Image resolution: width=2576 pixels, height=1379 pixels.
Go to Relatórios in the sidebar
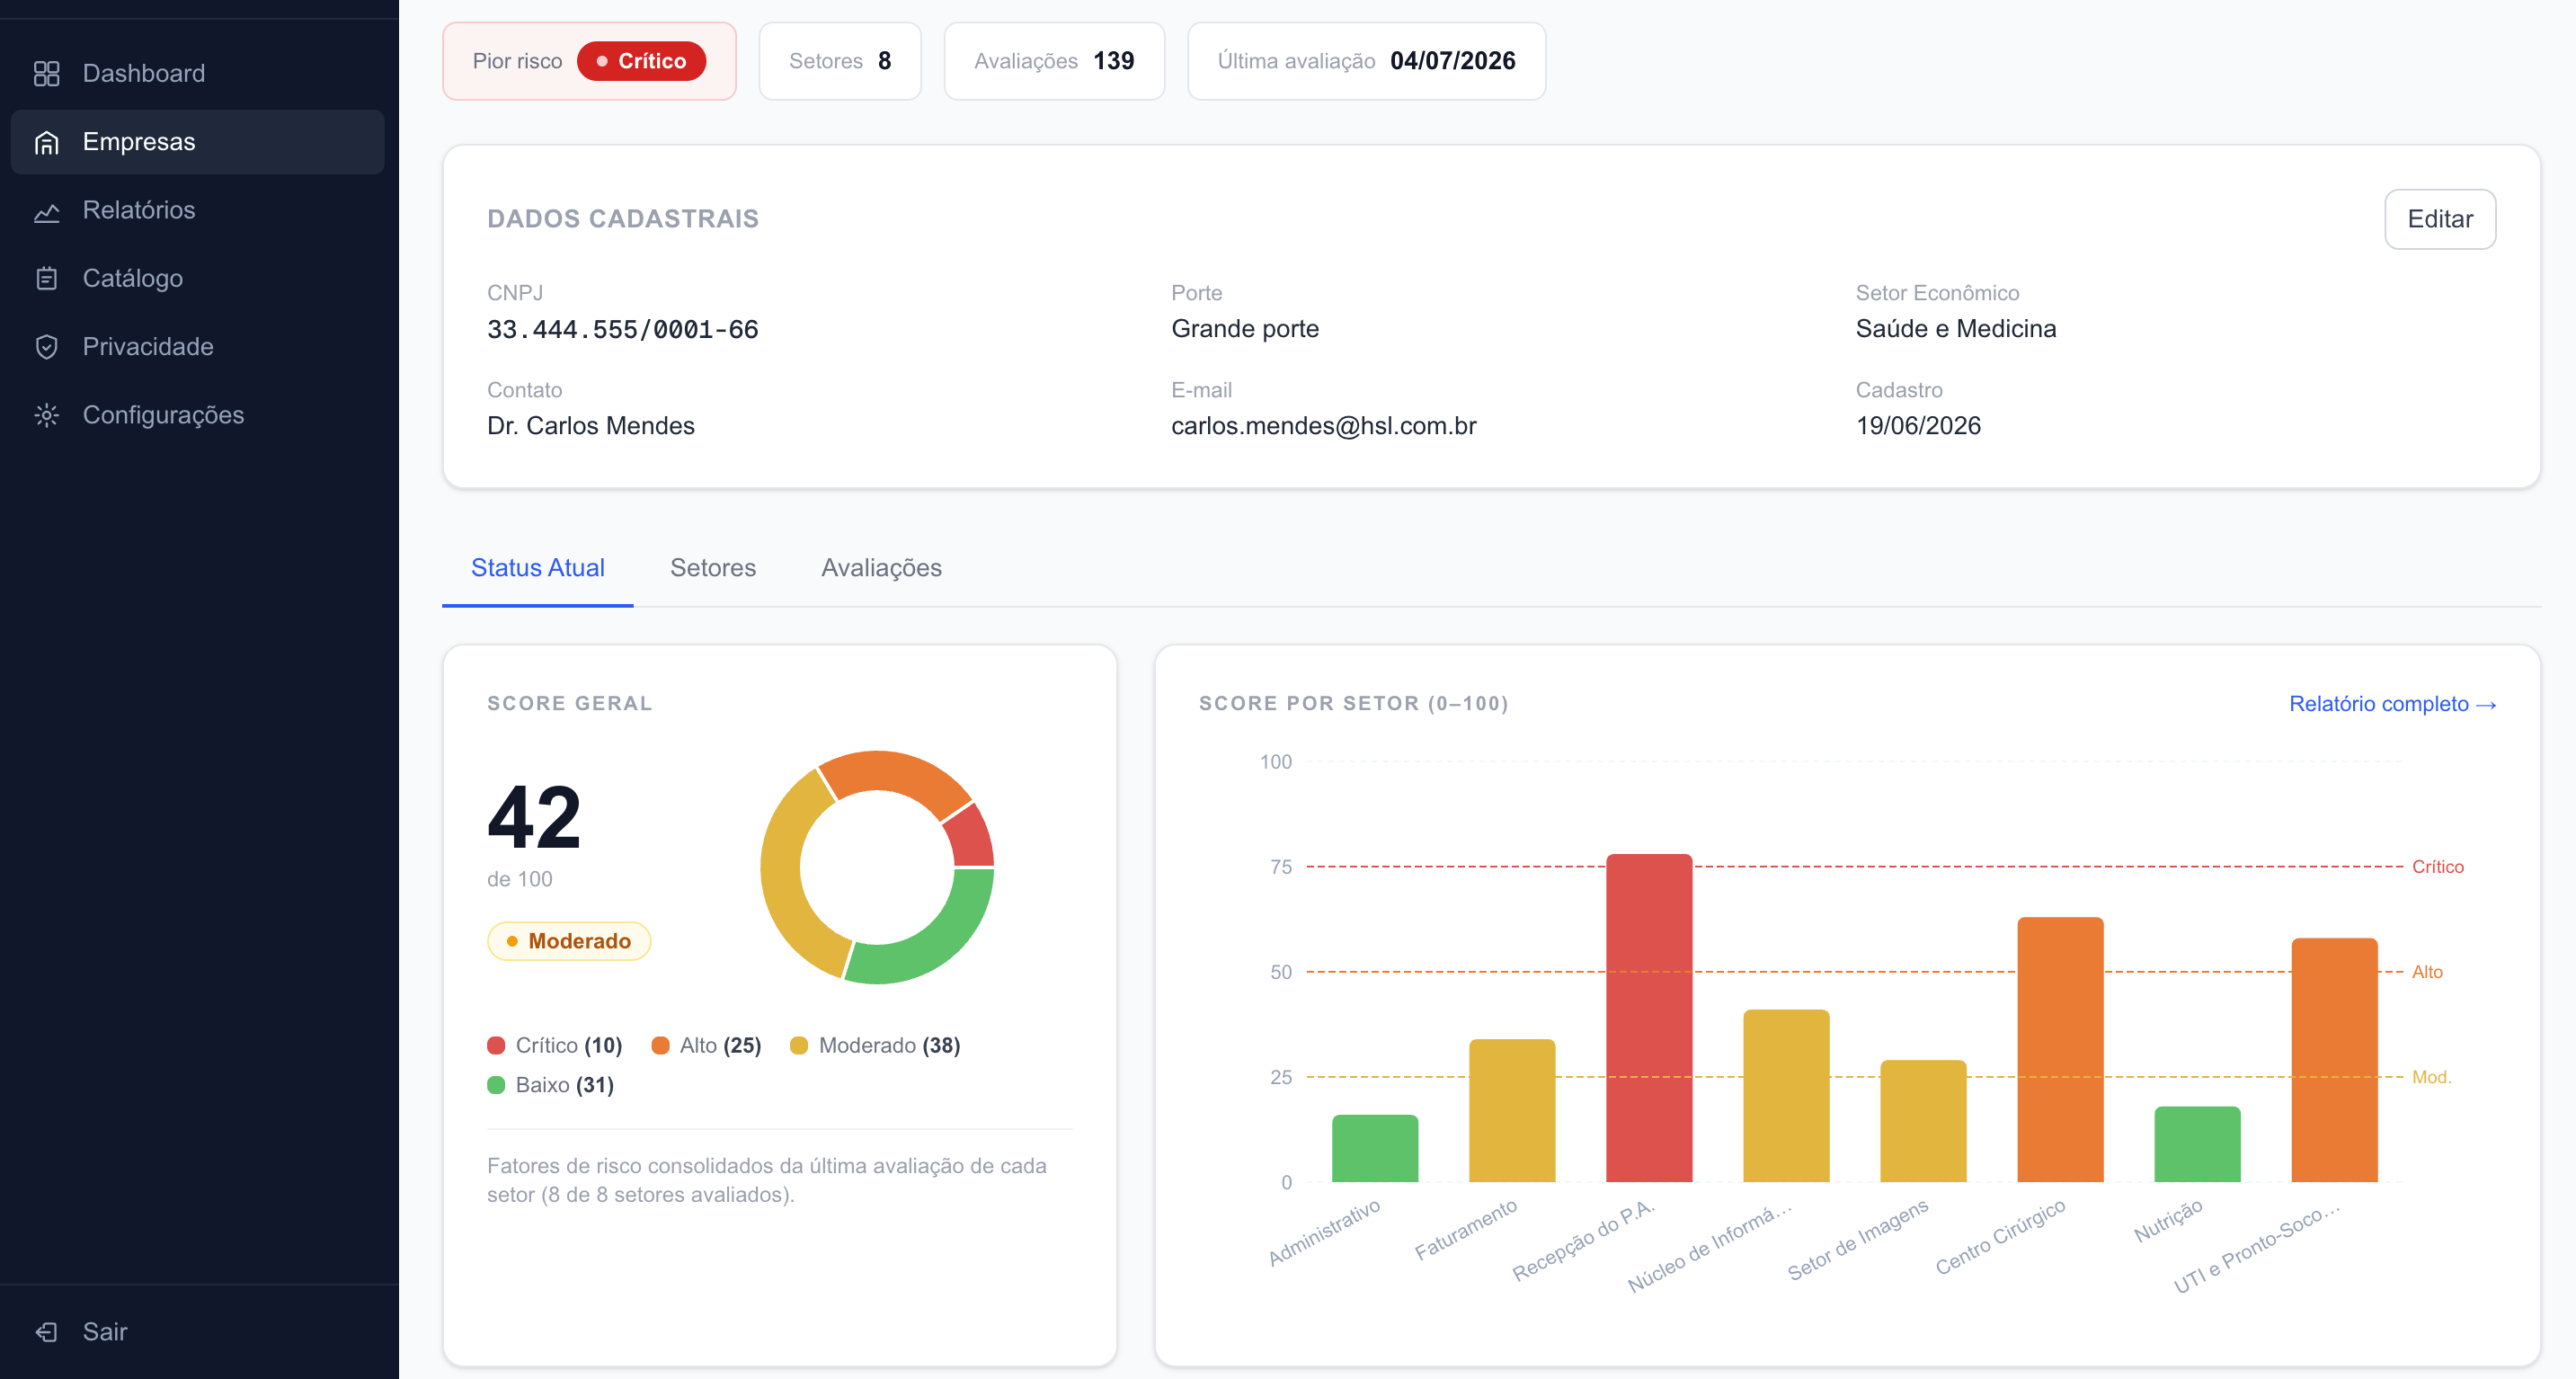click(197, 210)
